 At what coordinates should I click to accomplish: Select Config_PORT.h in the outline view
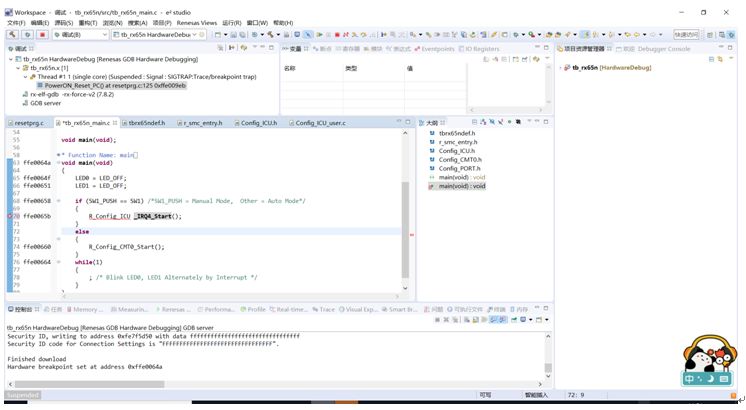tap(454, 168)
